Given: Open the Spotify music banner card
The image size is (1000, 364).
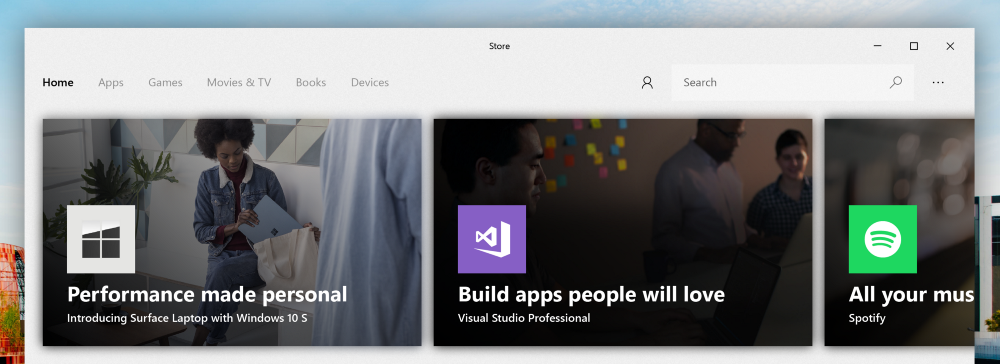Looking at the screenshot, I should click(x=899, y=233).
